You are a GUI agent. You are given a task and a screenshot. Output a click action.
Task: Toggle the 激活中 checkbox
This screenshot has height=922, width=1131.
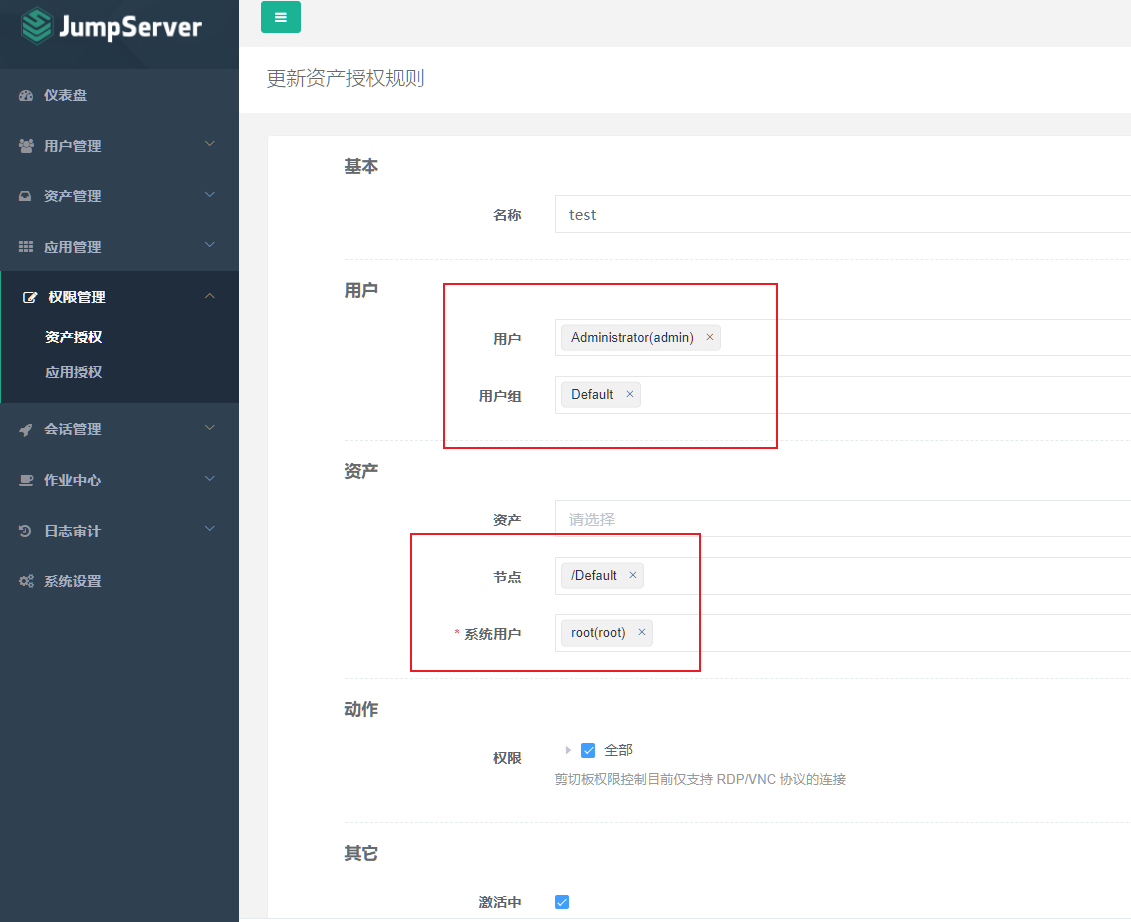(562, 902)
